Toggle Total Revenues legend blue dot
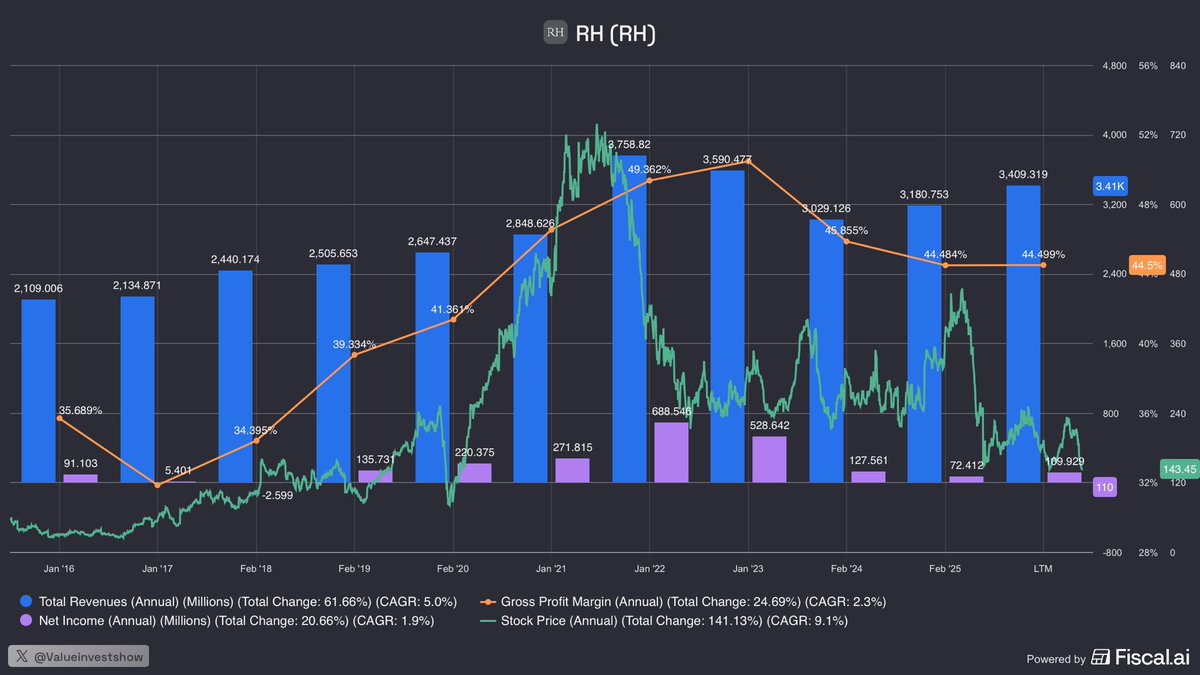This screenshot has height=675, width=1200. click(x=24, y=602)
